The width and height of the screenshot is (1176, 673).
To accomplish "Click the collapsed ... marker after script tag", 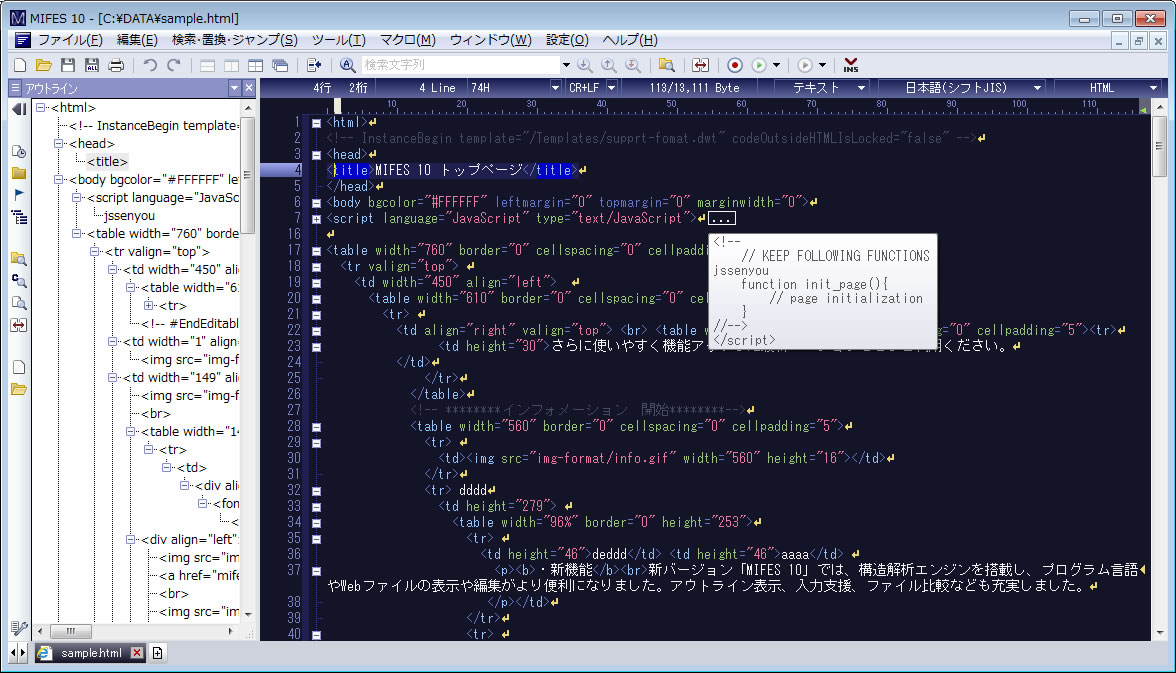I will tap(722, 218).
